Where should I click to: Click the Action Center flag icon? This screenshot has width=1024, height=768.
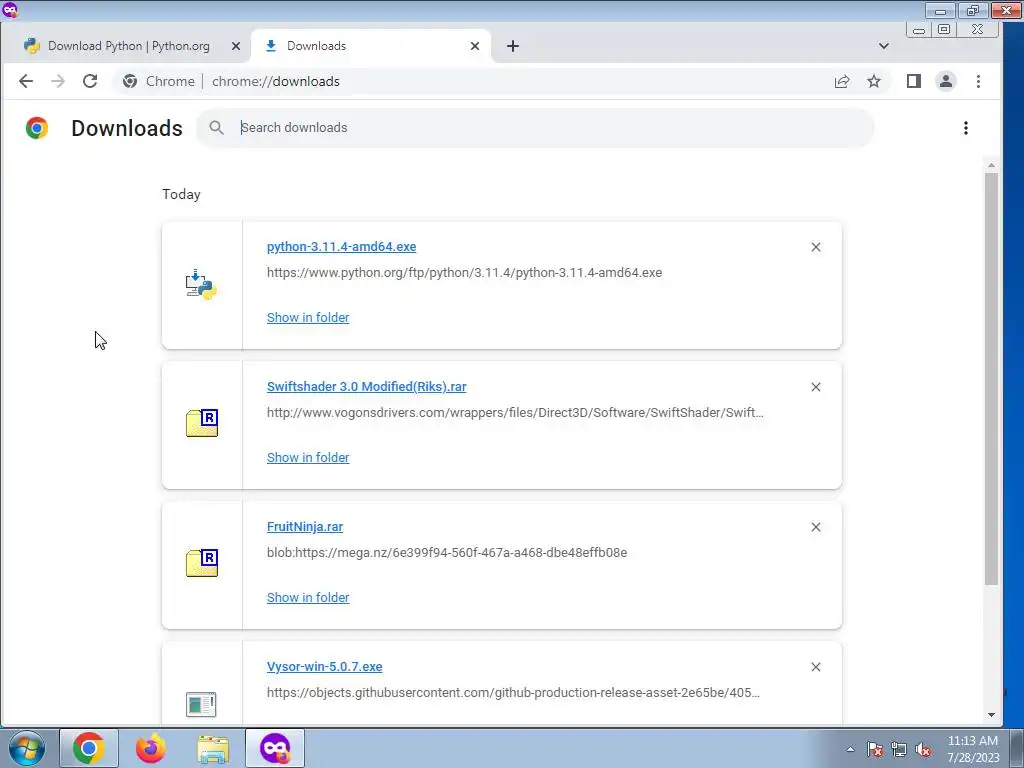874,749
